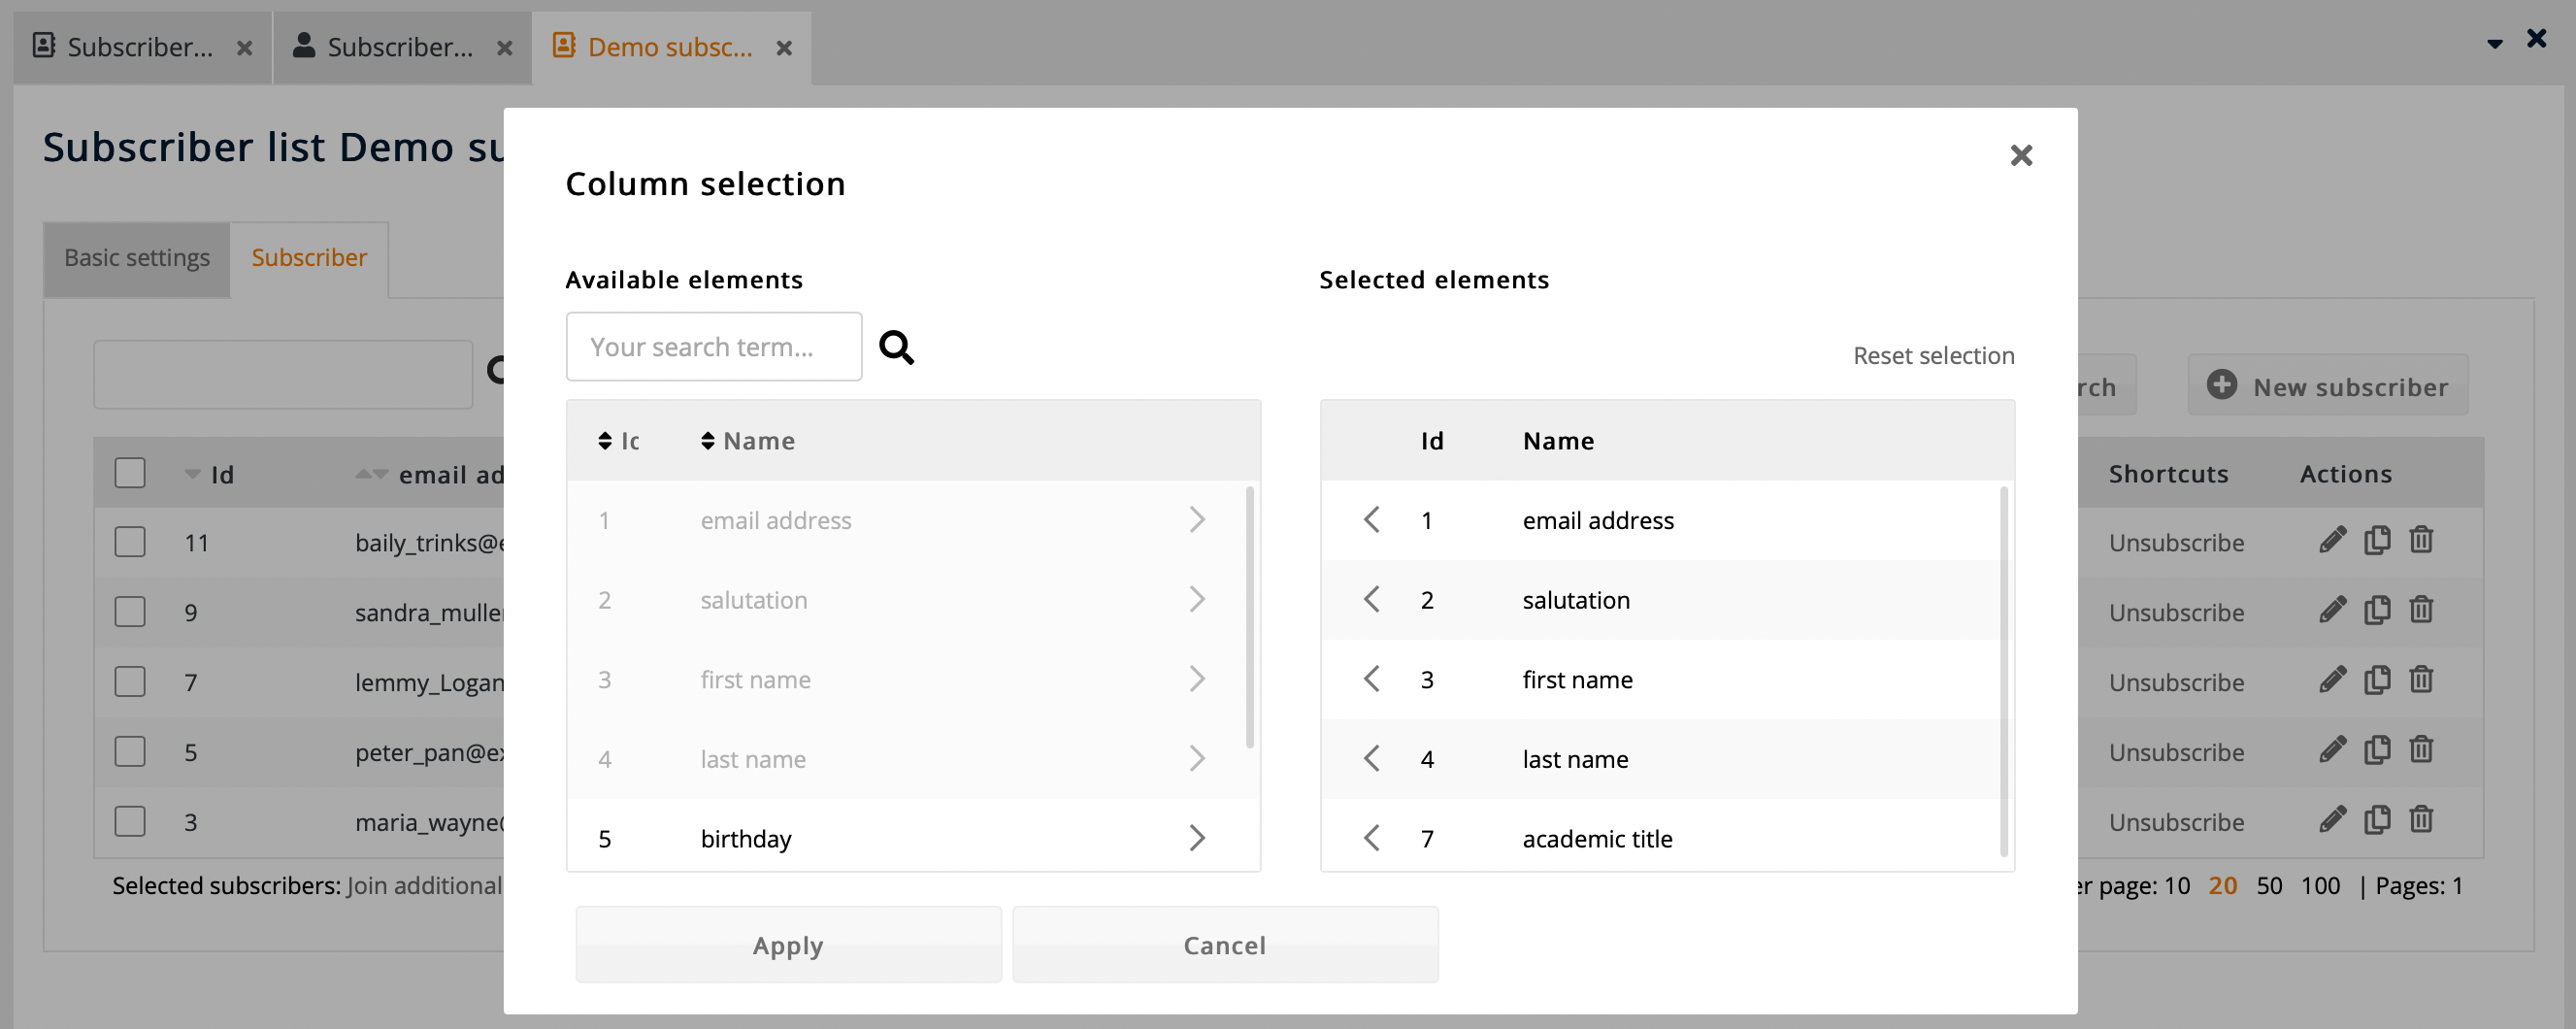This screenshot has width=2576, height=1029.
Task: Check the box for subscriber Id 9
Action: [x=130, y=612]
